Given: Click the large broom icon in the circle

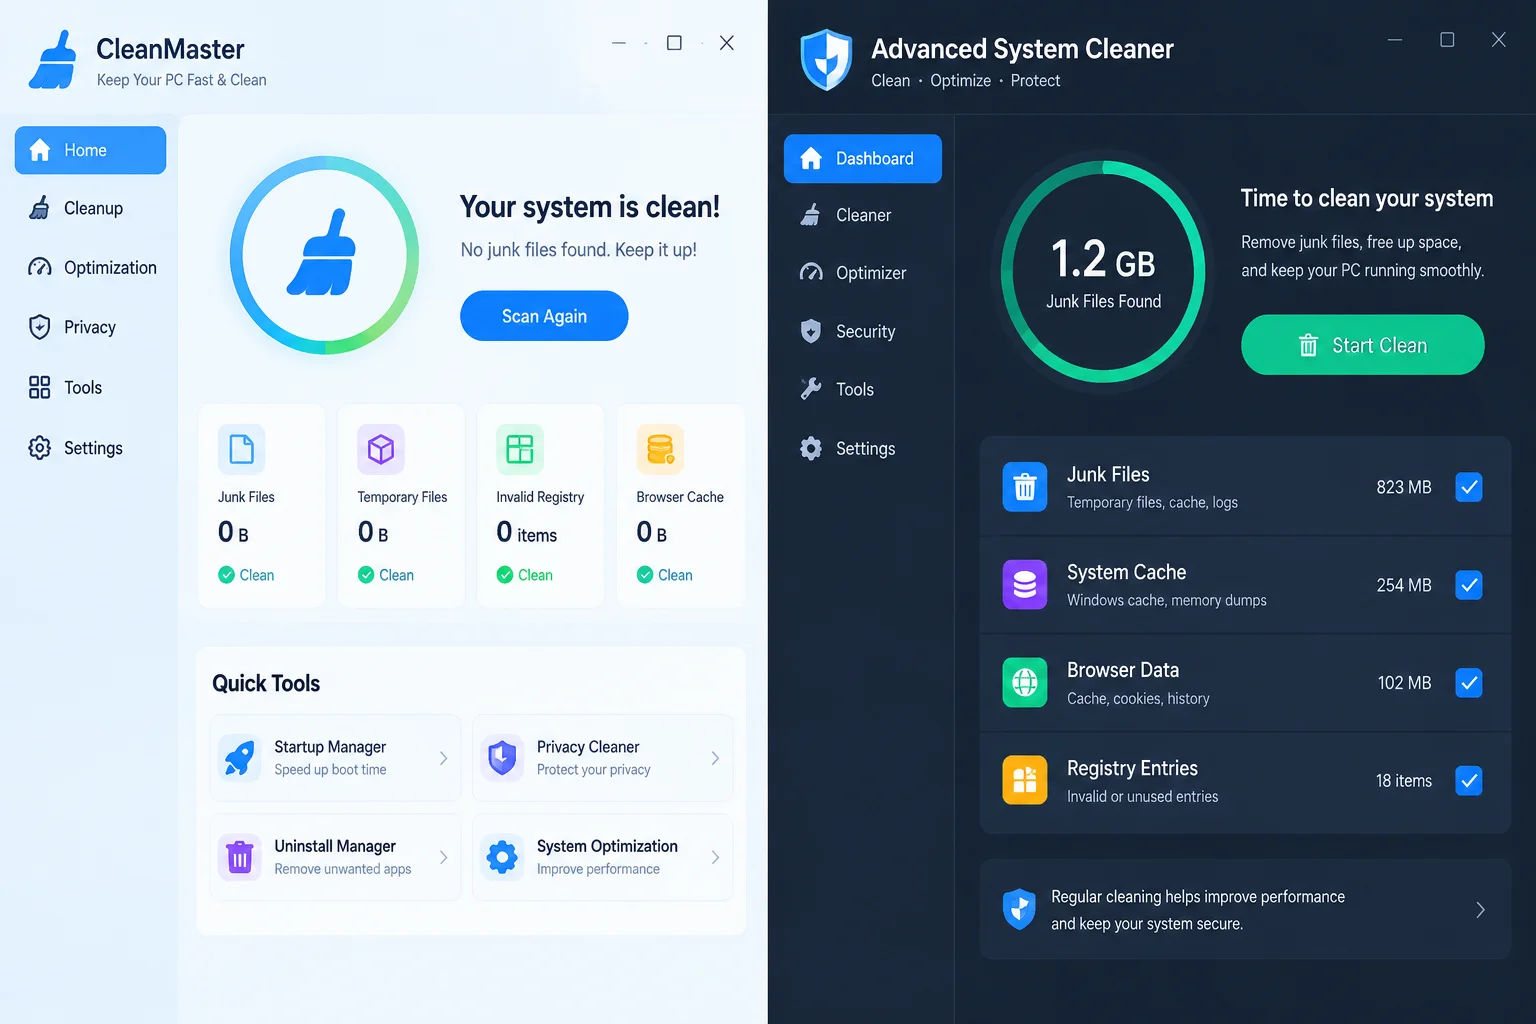Looking at the screenshot, I should pyautogui.click(x=322, y=253).
